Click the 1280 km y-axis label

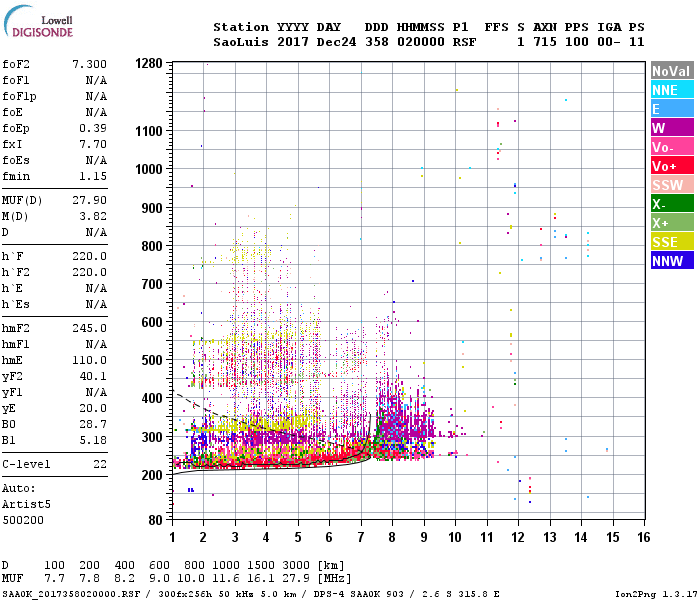click(x=149, y=63)
